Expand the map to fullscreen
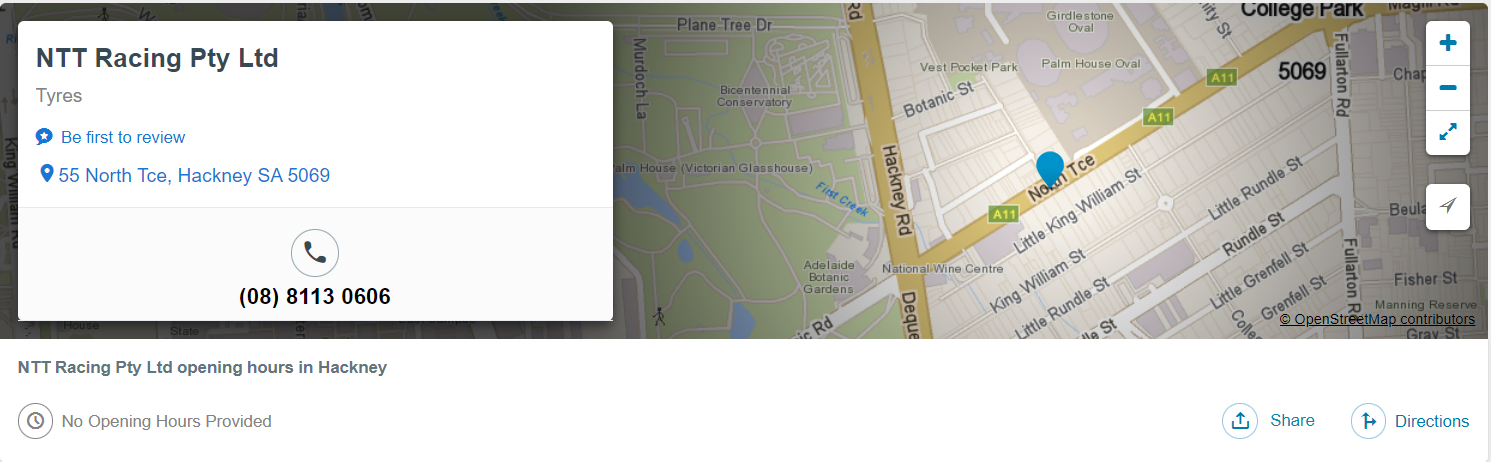The image size is (1491, 462). (x=1447, y=132)
